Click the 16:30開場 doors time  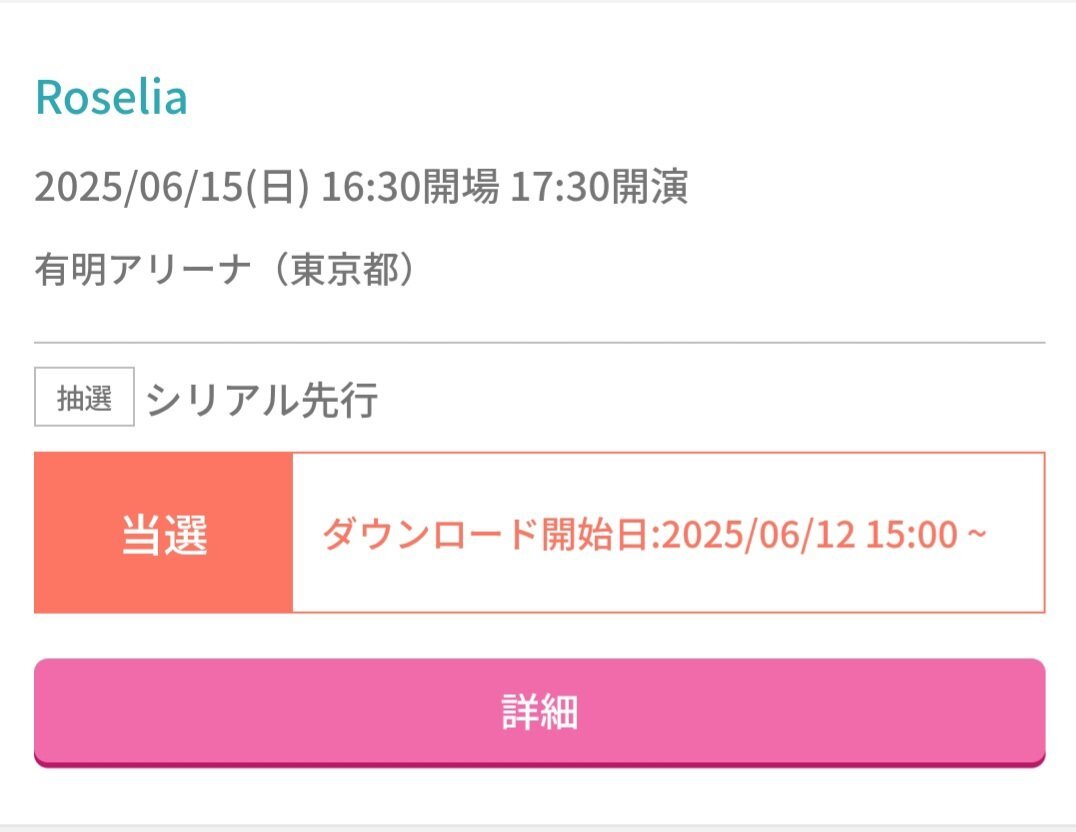[410, 186]
